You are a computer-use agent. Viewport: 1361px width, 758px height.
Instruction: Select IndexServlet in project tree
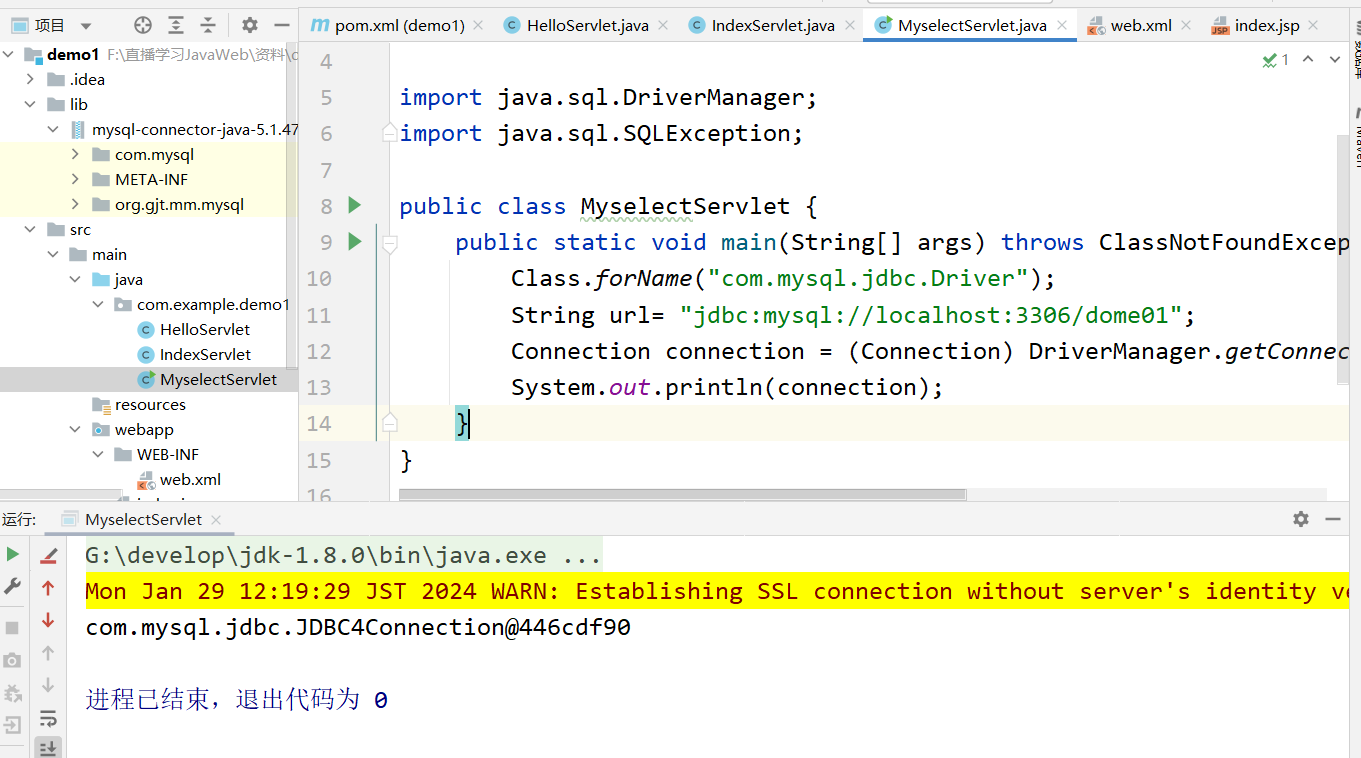coord(205,354)
